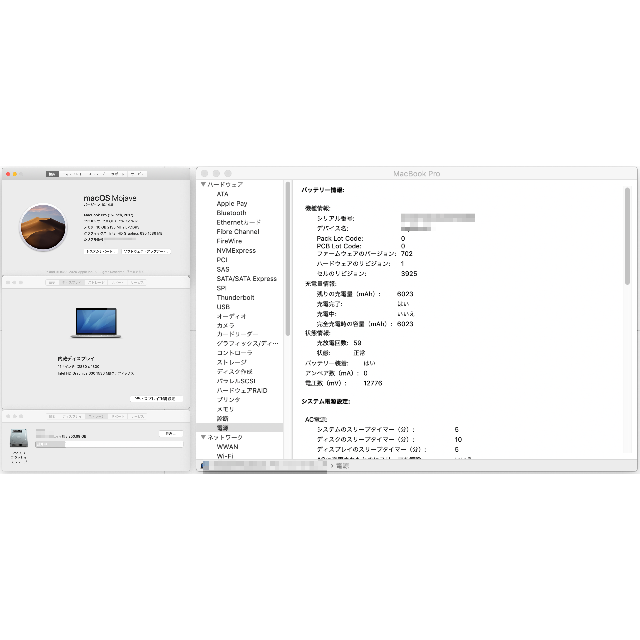Click the computer icon in System Report path bar

coord(205,465)
